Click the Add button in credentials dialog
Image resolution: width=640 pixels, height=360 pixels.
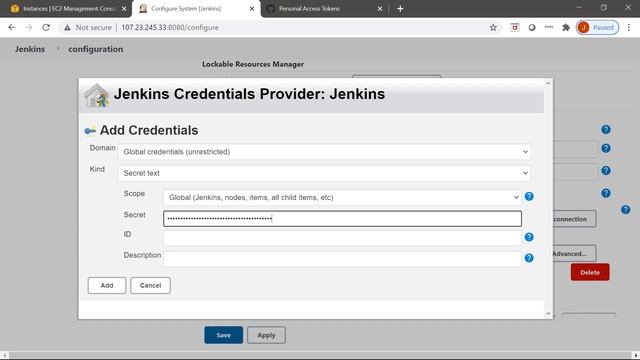coord(107,285)
